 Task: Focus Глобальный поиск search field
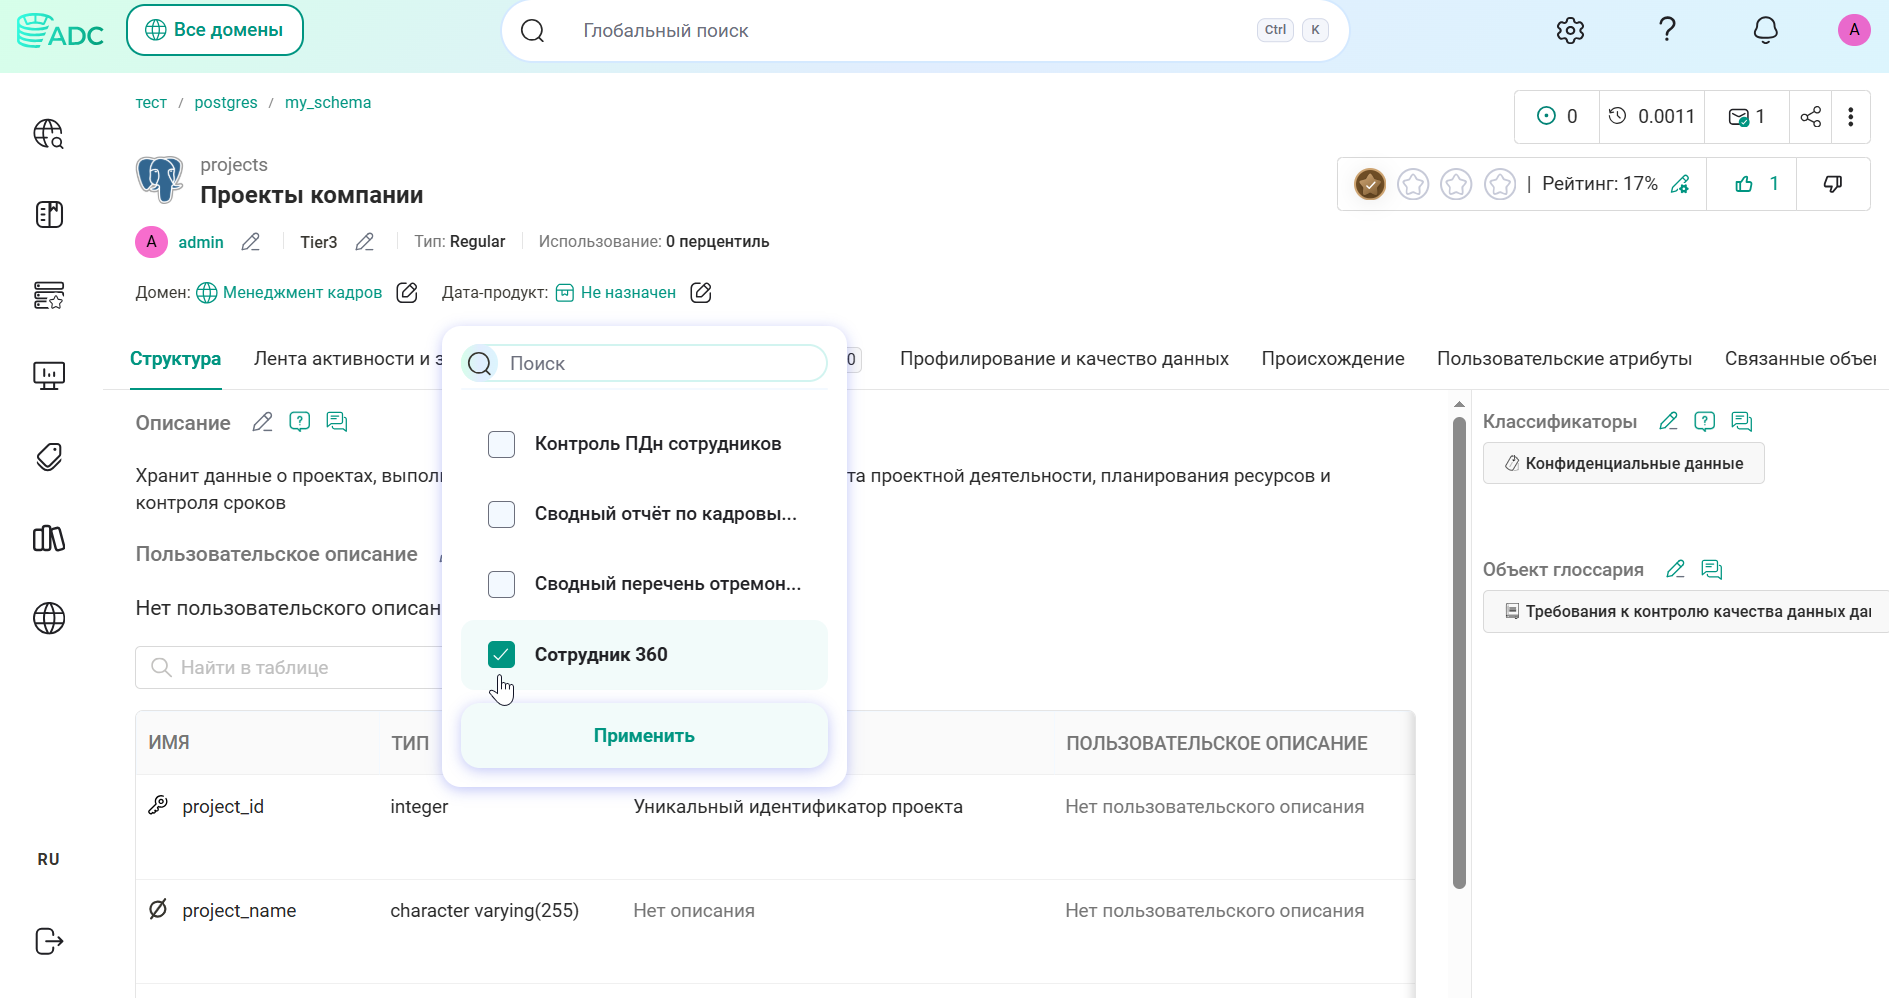point(924,30)
